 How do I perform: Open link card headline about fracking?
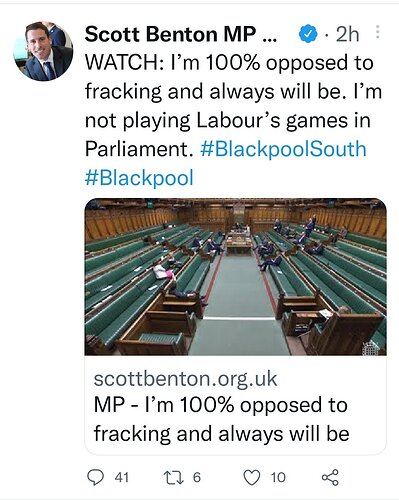click(x=221, y=419)
